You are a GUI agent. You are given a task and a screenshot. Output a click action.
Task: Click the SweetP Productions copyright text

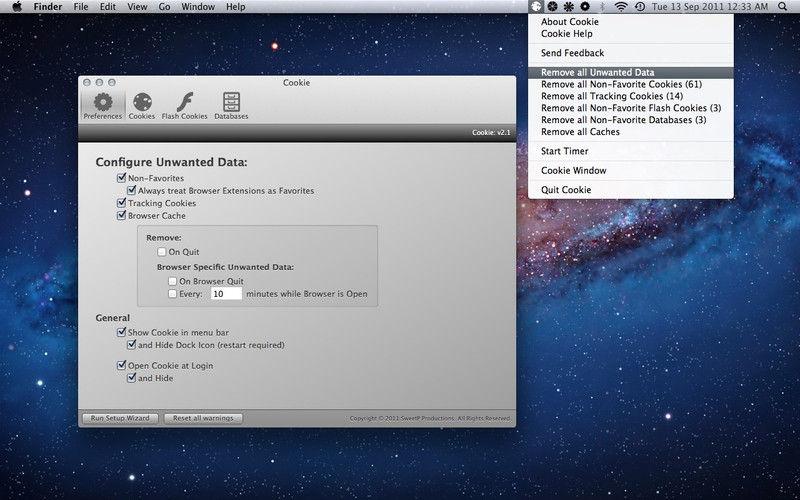tap(430, 418)
